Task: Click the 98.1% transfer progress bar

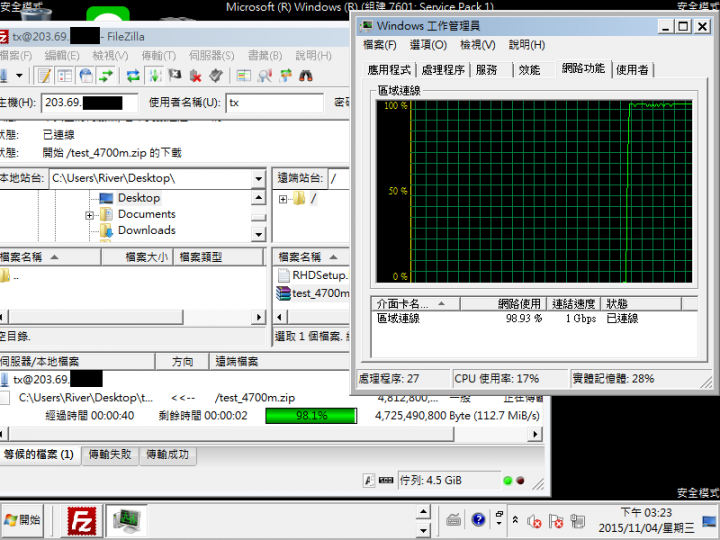Action: tap(311, 416)
